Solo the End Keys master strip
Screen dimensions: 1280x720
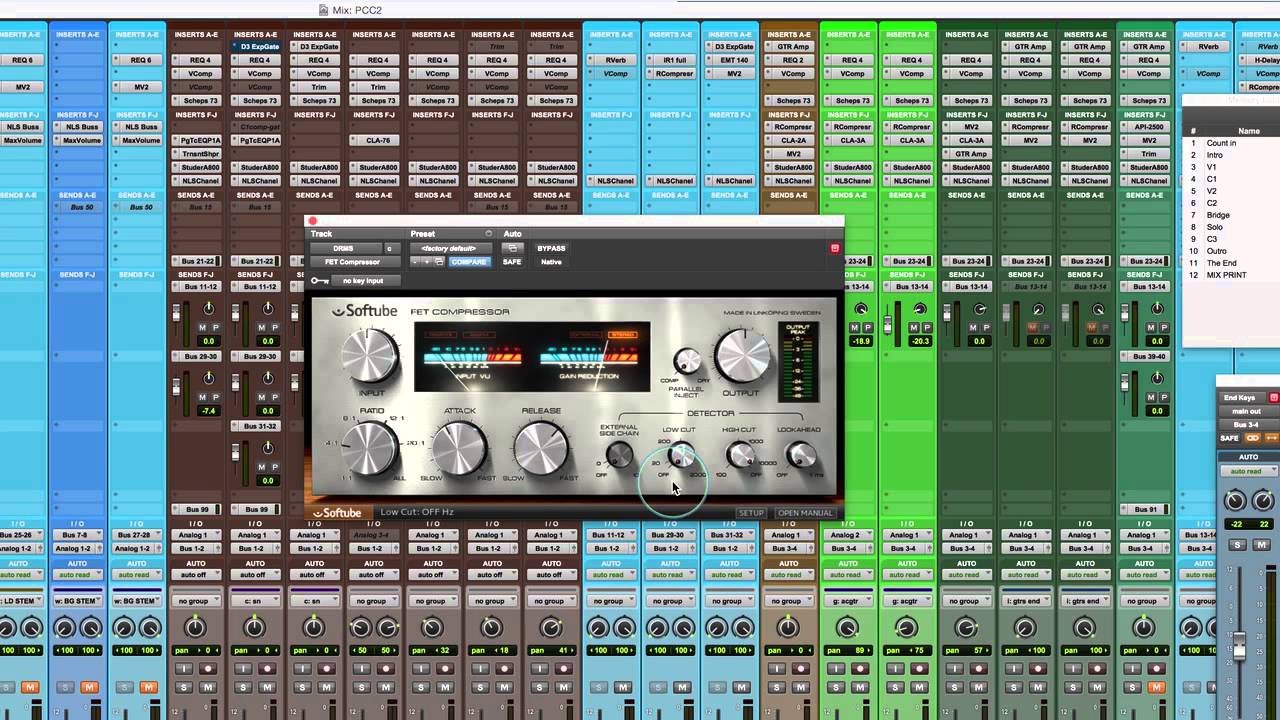pos(1237,545)
